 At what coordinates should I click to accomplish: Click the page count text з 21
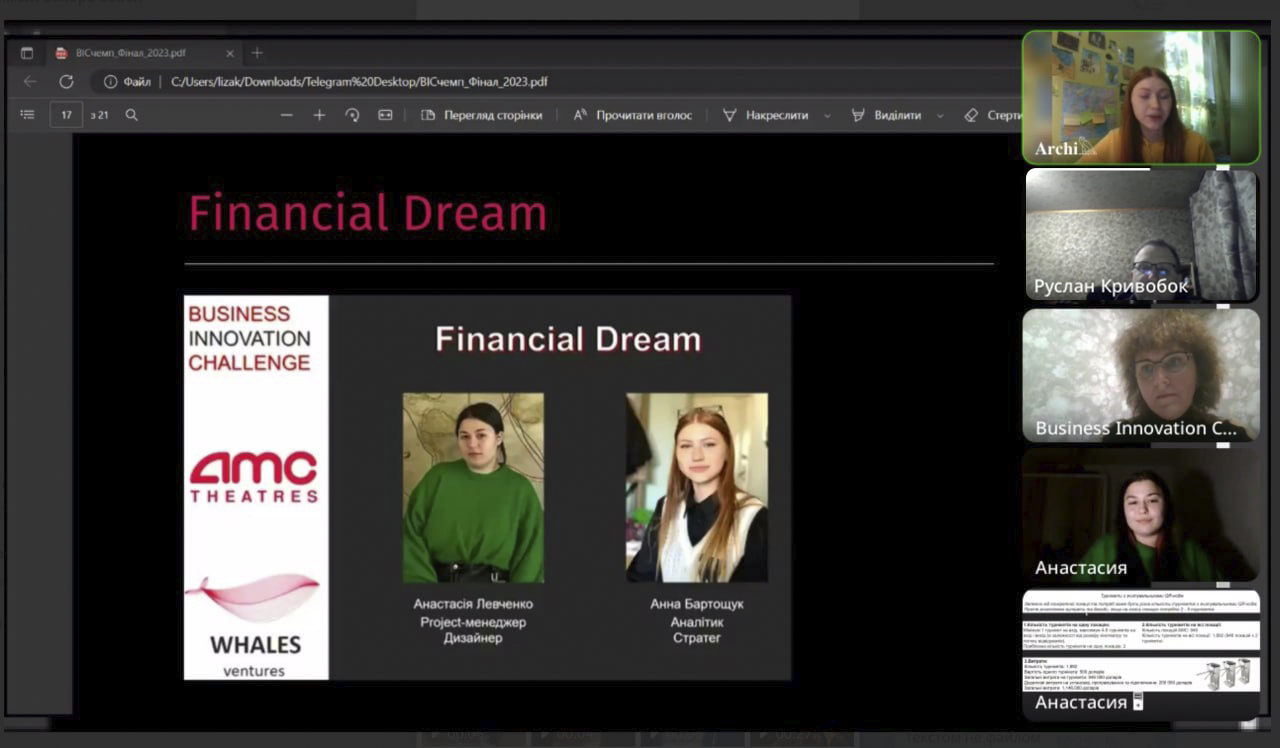(x=99, y=115)
